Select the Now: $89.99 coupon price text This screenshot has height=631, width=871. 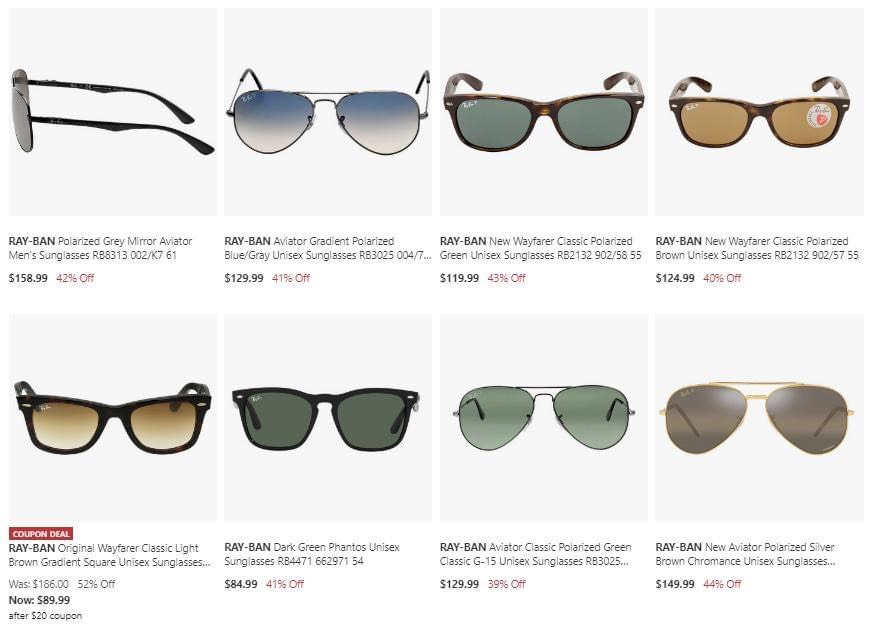coord(39,600)
